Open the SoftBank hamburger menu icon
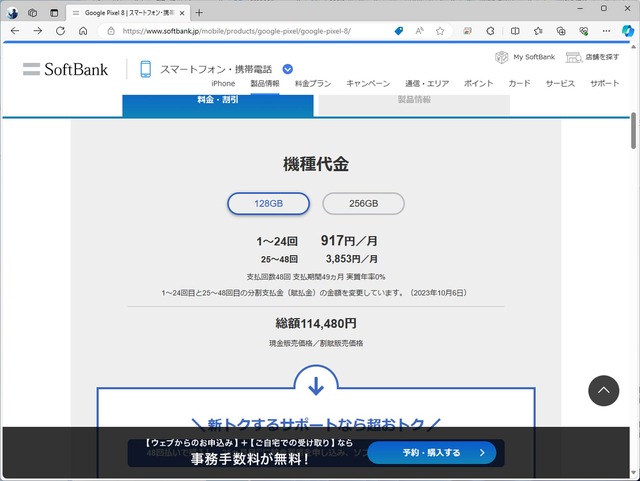 point(31,69)
